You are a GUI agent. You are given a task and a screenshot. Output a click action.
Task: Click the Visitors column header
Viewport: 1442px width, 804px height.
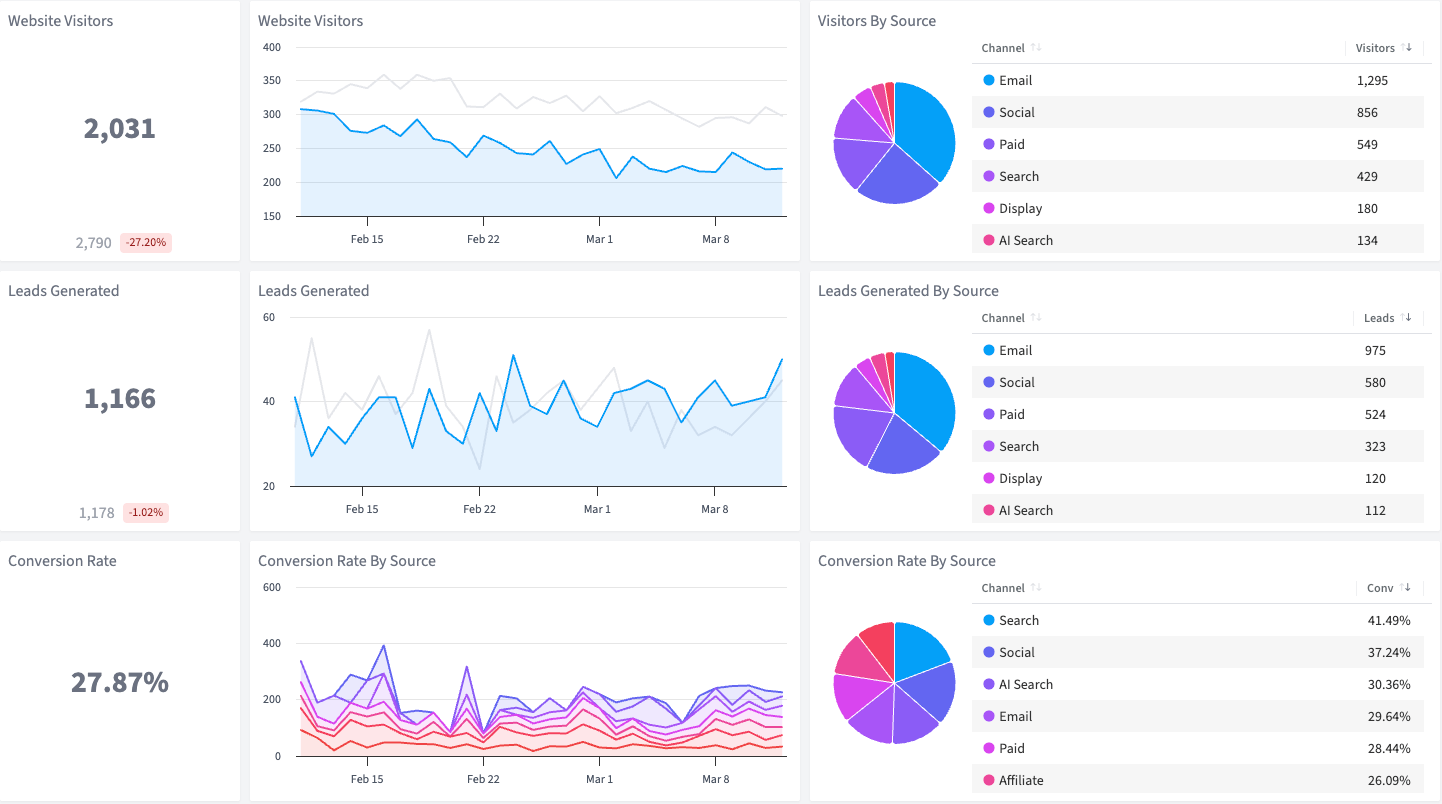click(1375, 48)
